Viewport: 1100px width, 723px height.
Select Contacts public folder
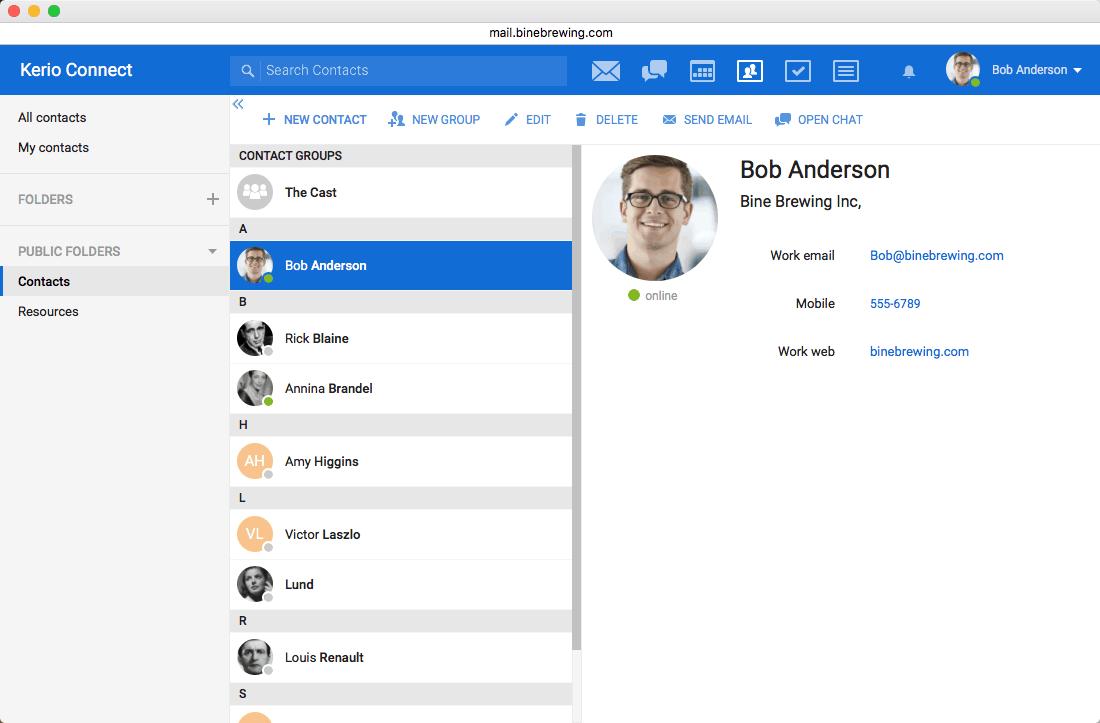115,281
